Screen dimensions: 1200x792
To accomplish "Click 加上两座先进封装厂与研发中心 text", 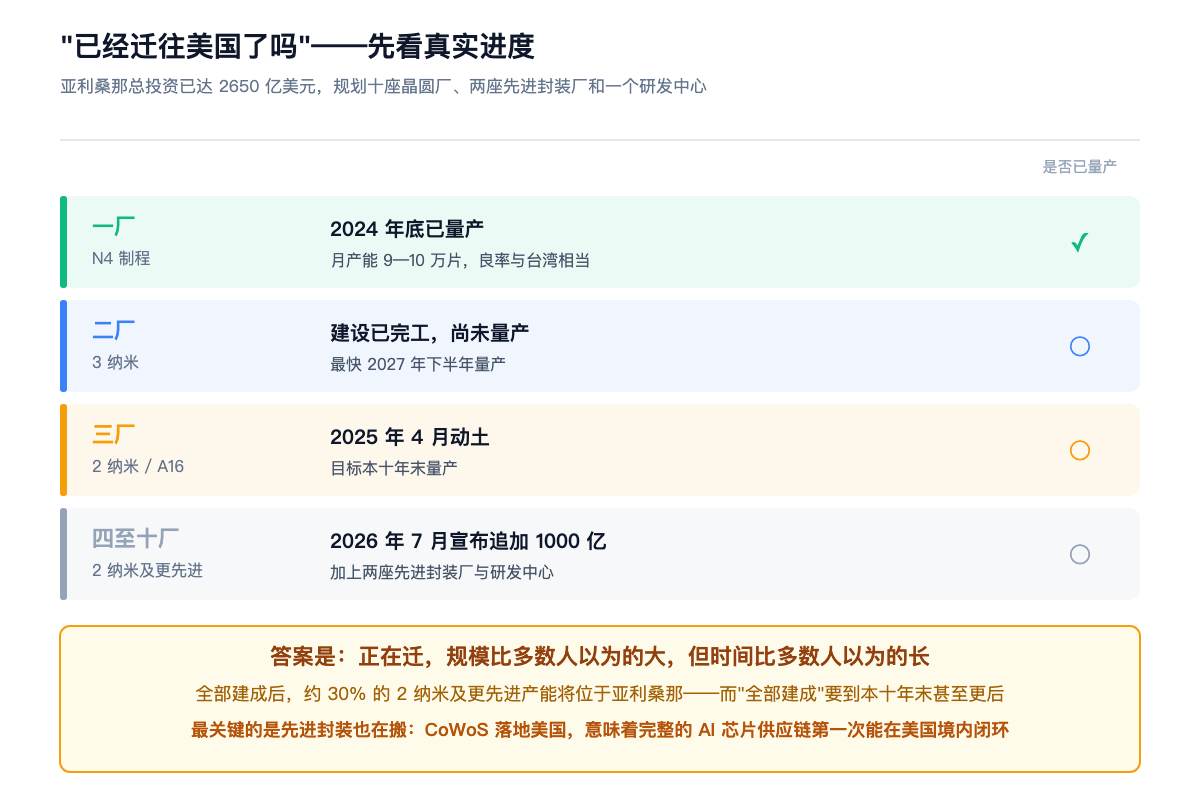I will point(442,572).
